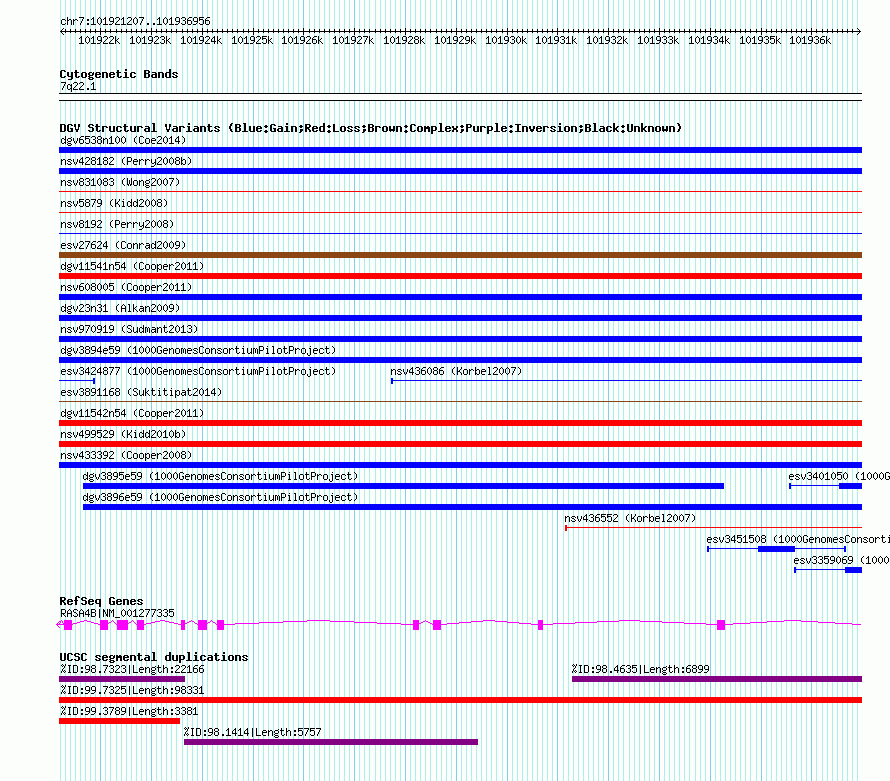890x781 pixels.
Task: Open variant esv27624 (Conrad2009)
Action: point(123,245)
